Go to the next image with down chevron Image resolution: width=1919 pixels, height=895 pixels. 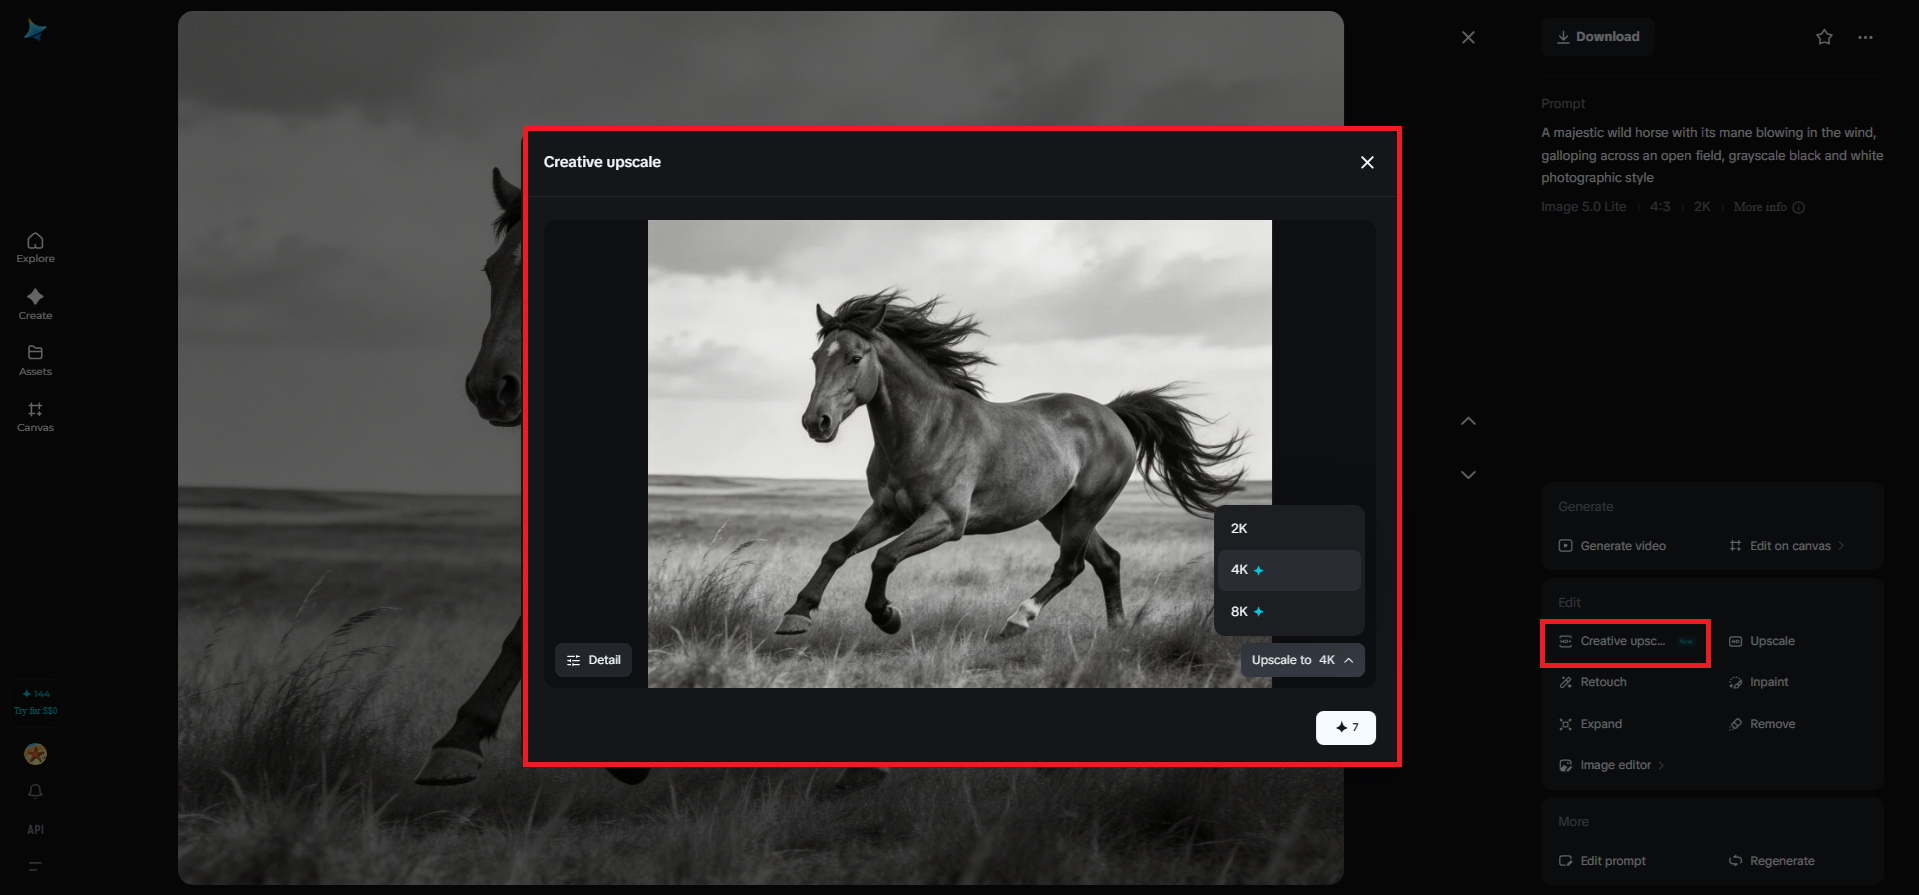pyautogui.click(x=1468, y=475)
